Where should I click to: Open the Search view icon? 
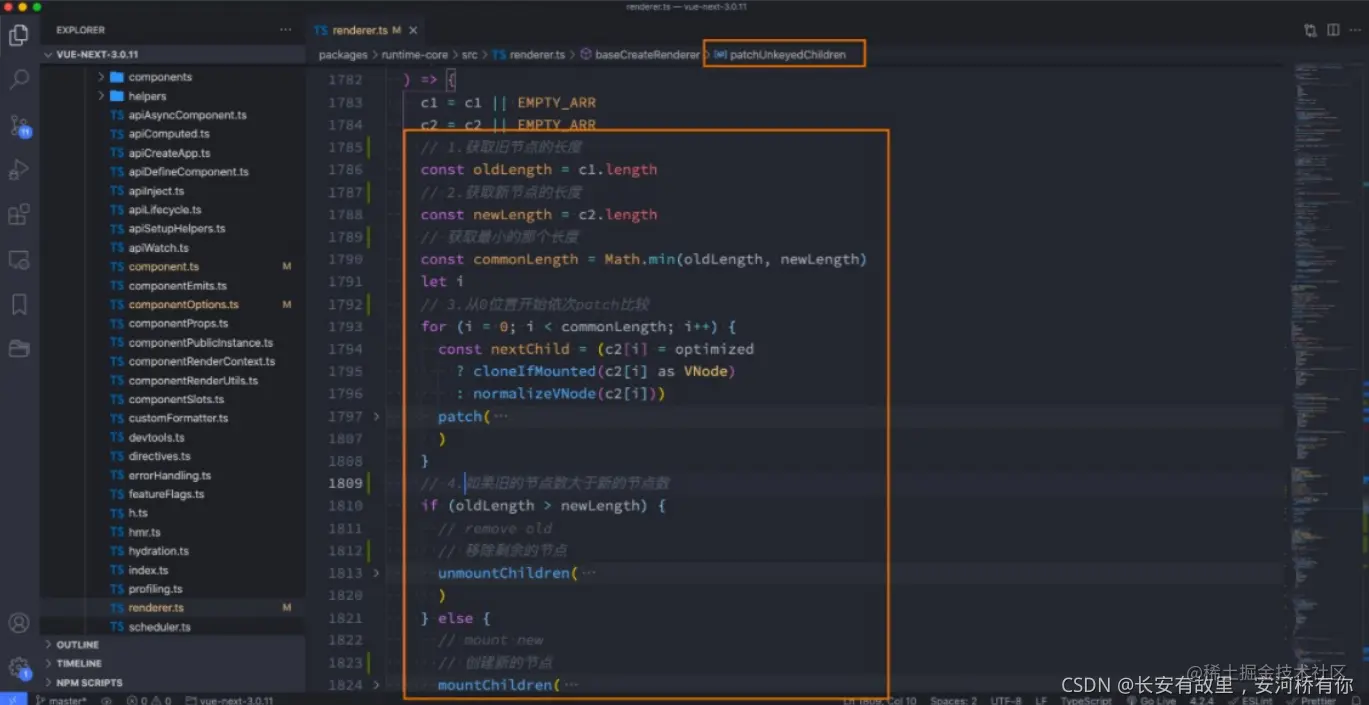[18, 80]
